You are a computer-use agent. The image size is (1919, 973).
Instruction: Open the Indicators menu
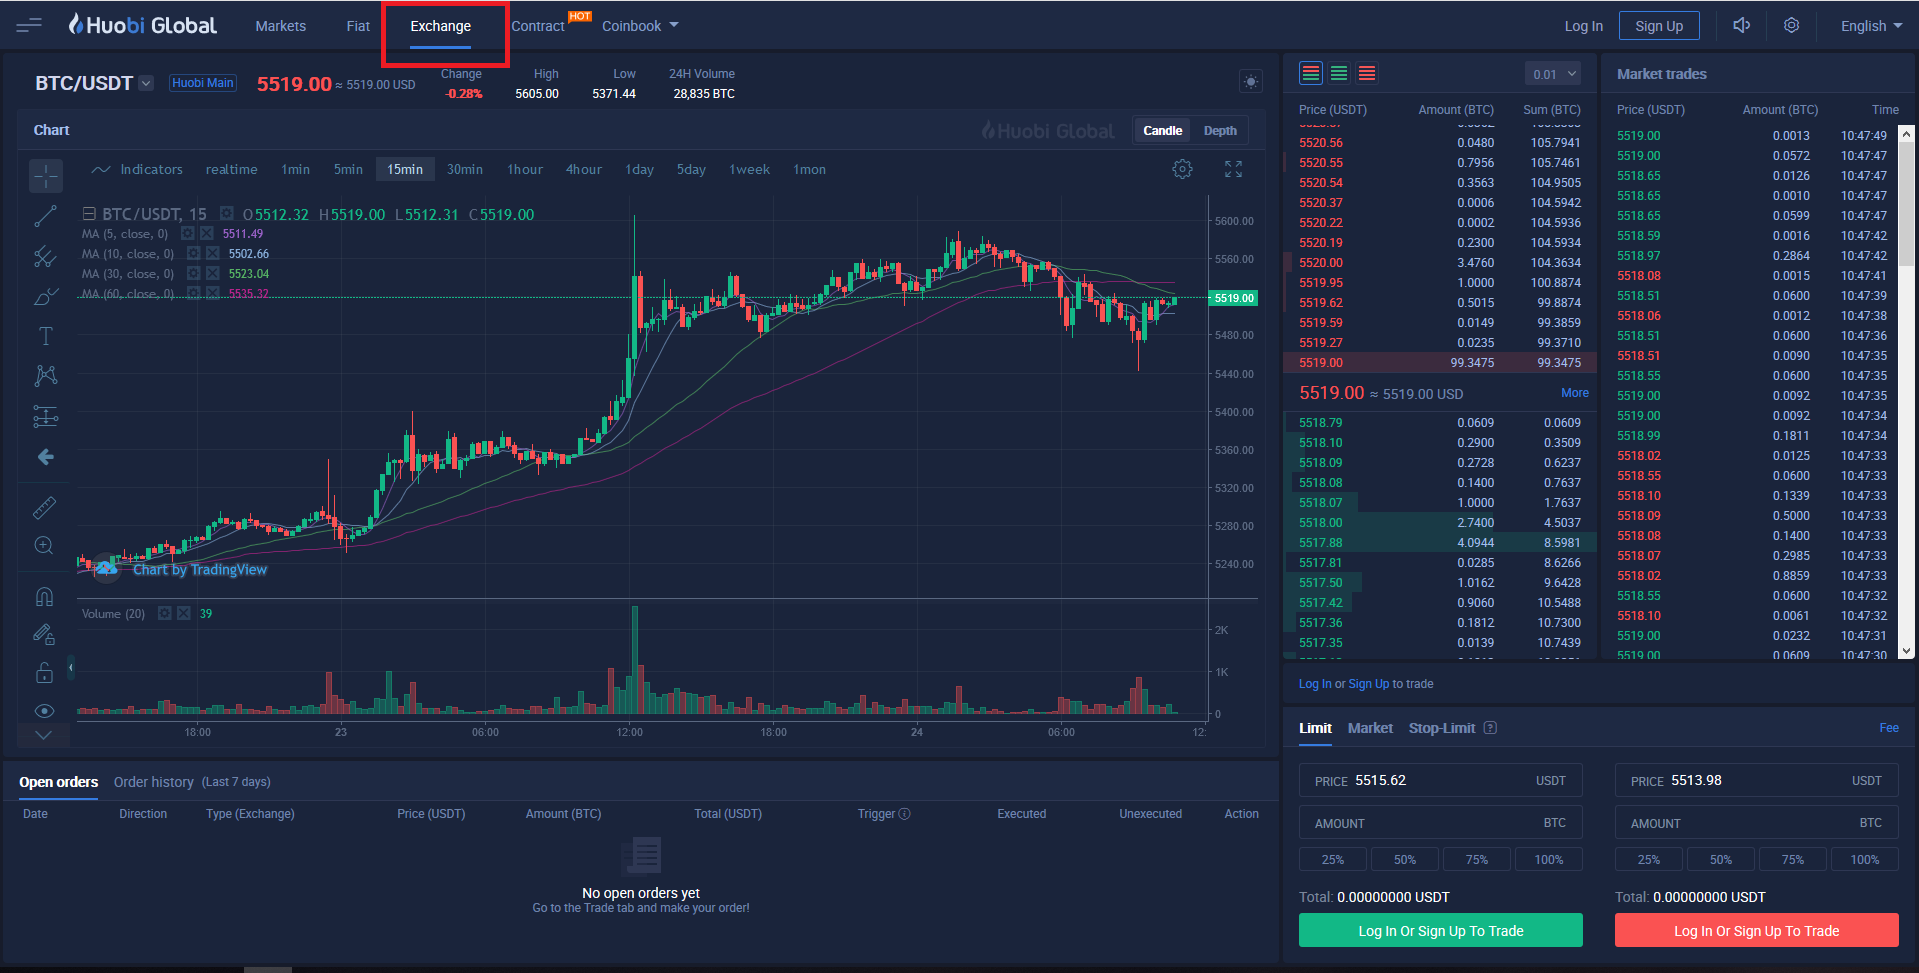(137, 169)
